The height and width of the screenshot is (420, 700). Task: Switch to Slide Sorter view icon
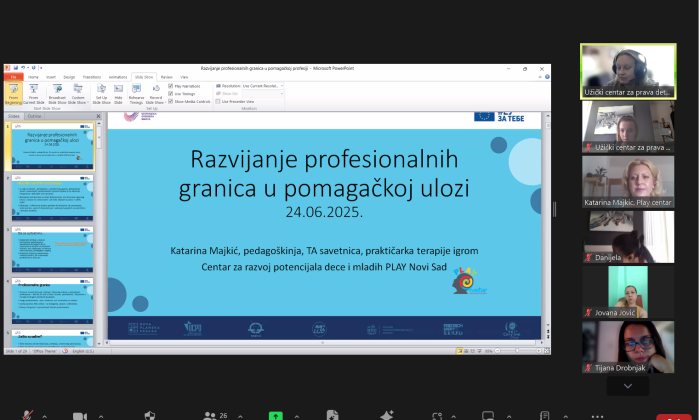click(x=466, y=351)
